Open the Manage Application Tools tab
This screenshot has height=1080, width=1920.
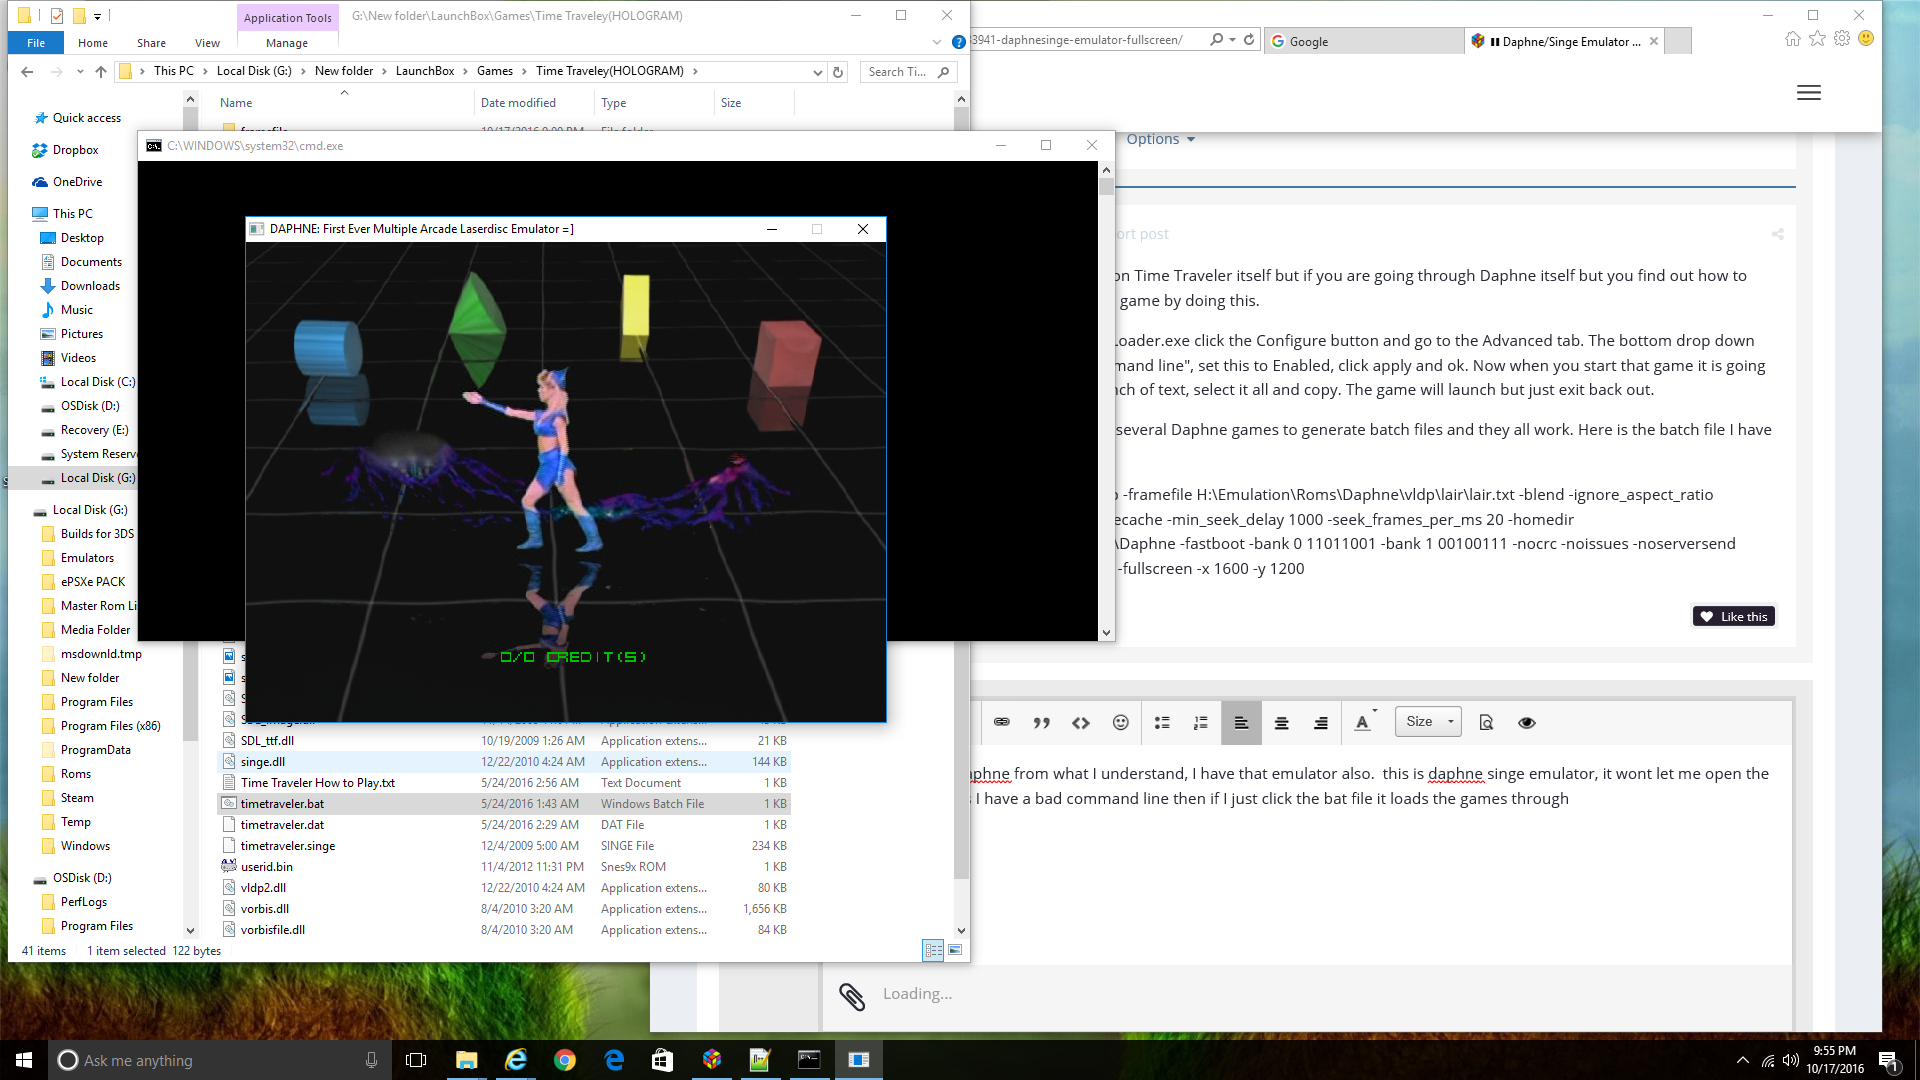click(x=287, y=43)
